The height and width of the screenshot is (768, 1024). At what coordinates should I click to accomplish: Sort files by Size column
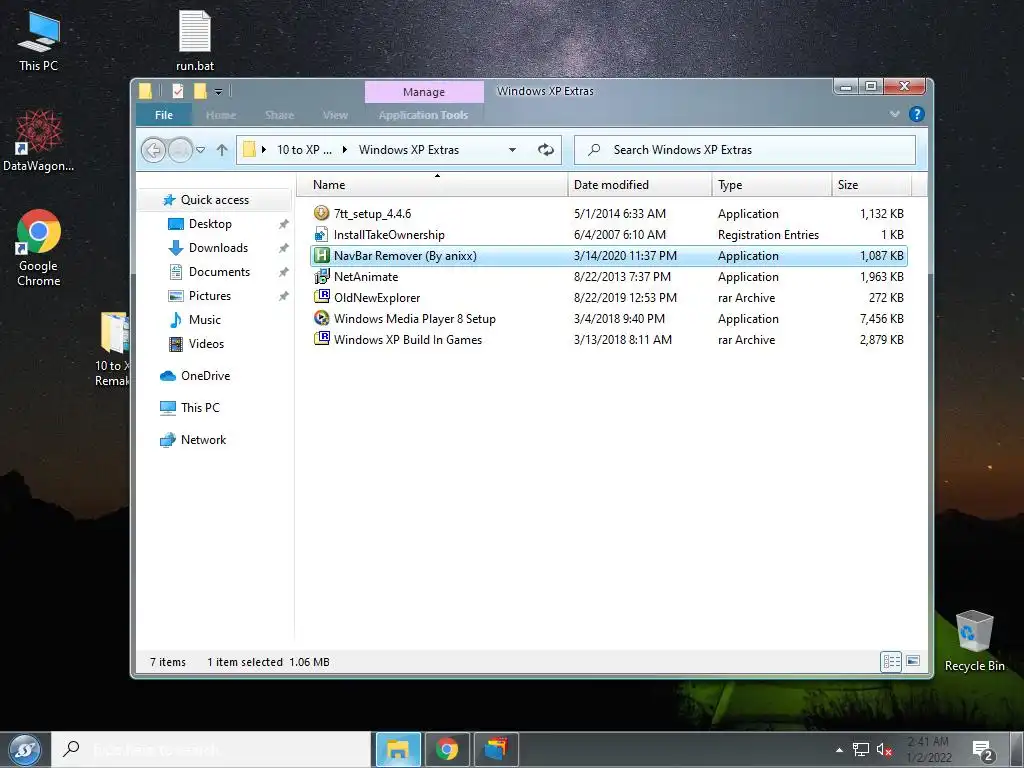[x=871, y=185]
